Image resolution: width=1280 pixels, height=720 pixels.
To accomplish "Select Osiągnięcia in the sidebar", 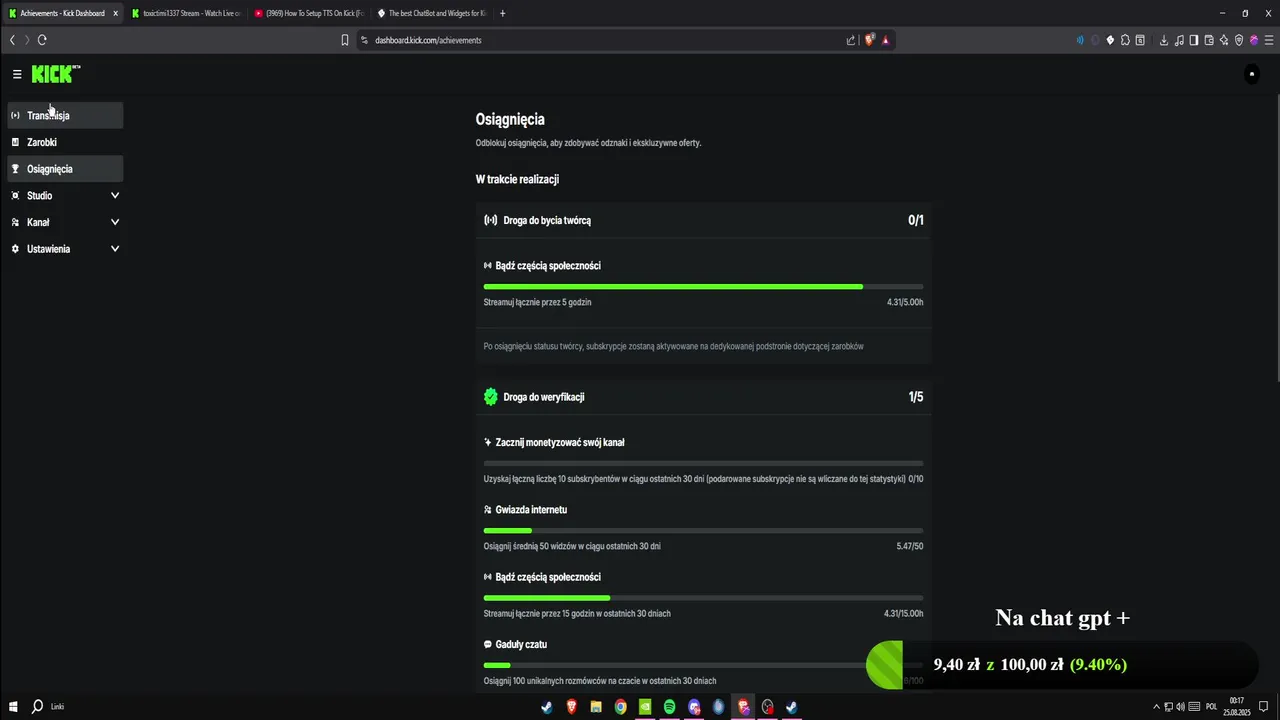I will tap(65, 169).
